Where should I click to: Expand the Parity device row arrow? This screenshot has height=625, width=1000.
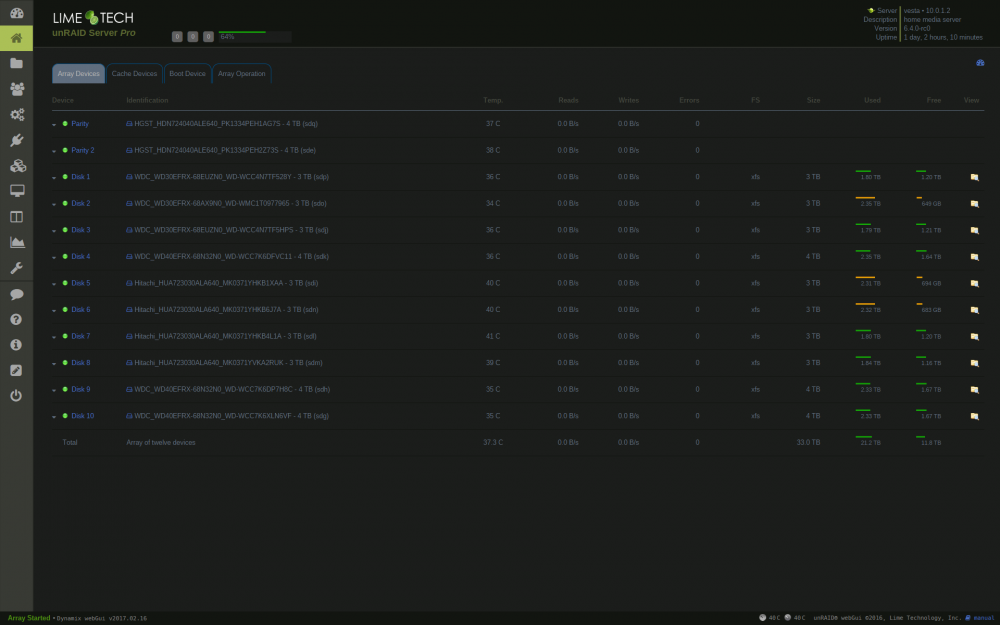point(54,125)
